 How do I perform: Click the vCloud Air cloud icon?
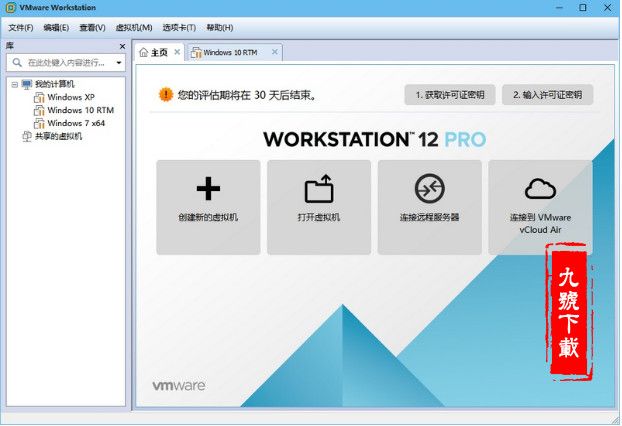tap(539, 187)
